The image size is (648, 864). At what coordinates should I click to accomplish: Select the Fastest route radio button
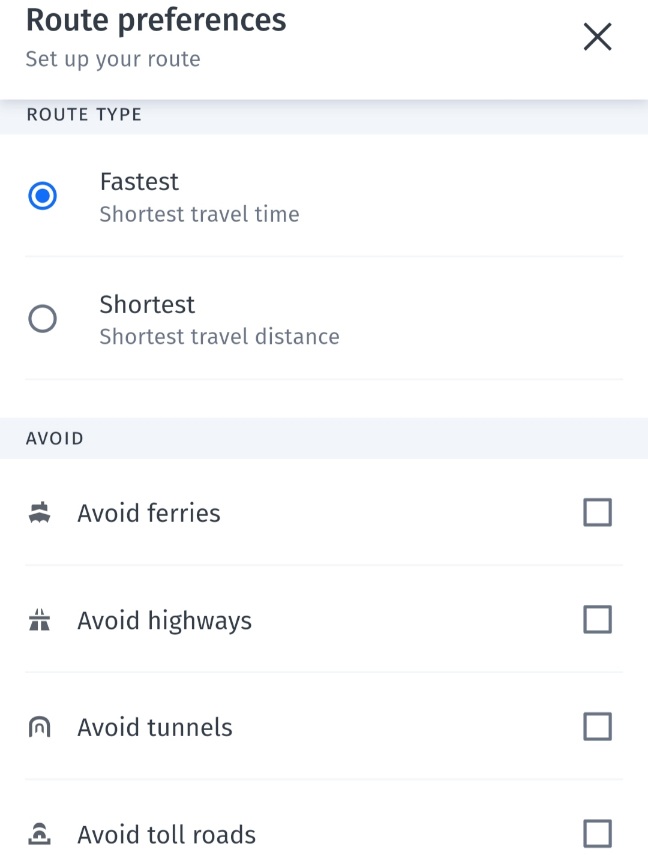click(x=42, y=196)
